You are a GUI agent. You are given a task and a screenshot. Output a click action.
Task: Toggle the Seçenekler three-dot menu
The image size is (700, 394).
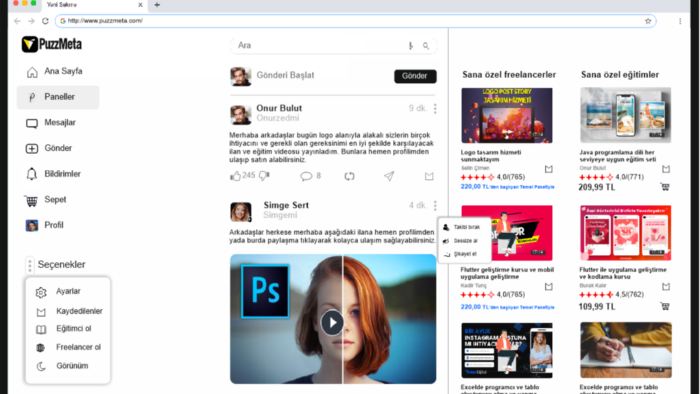tap(30, 265)
